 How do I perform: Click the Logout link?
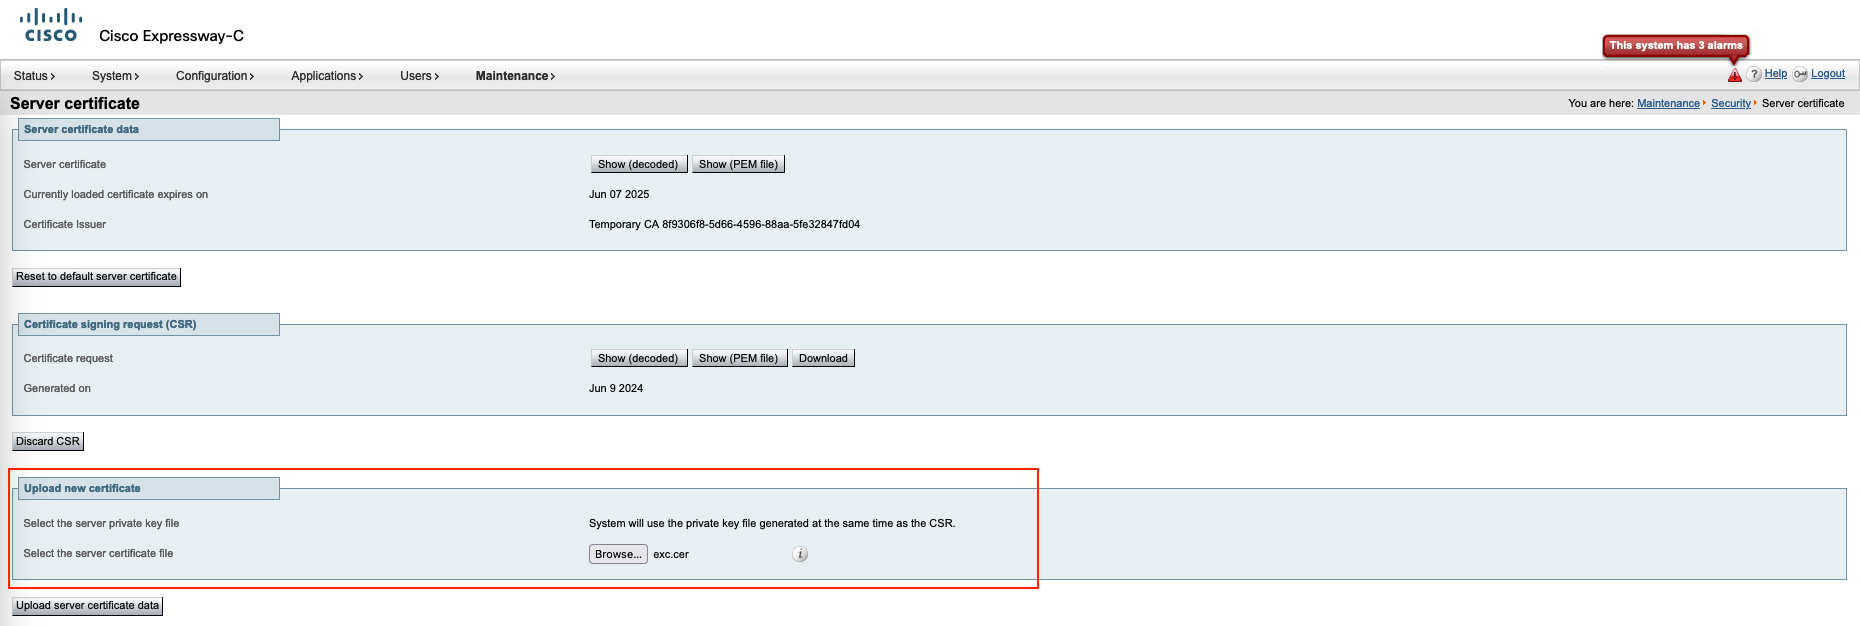click(x=1827, y=74)
